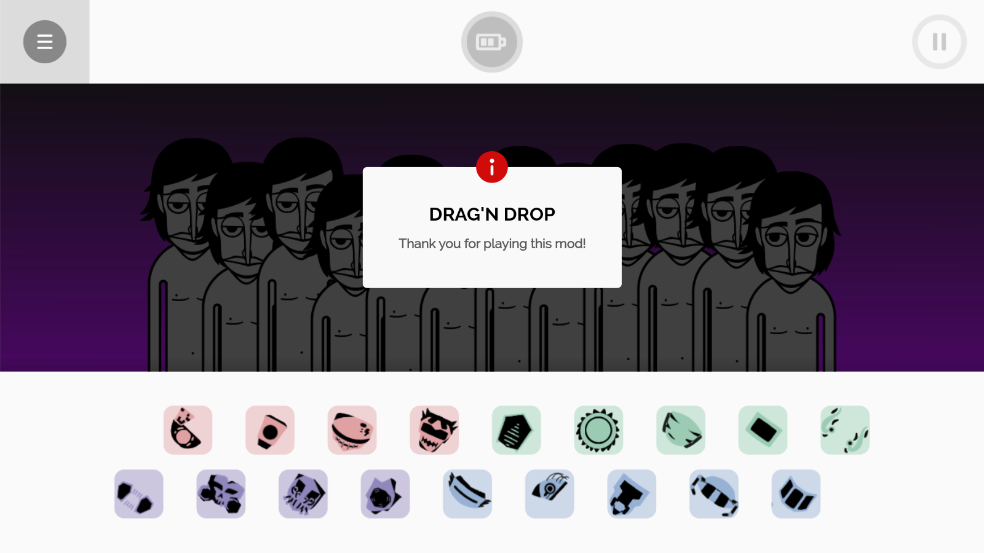Dismiss the Drag'n Drop message

click(x=492, y=227)
